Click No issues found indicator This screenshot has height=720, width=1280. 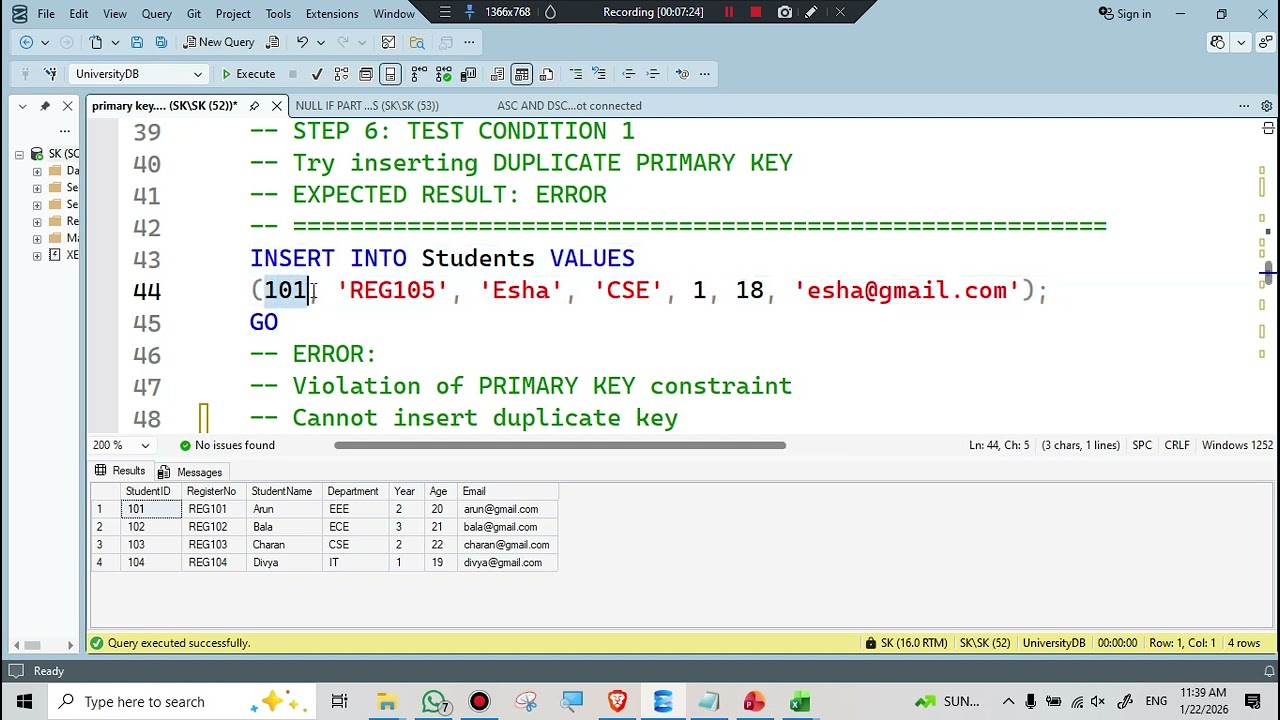227,445
